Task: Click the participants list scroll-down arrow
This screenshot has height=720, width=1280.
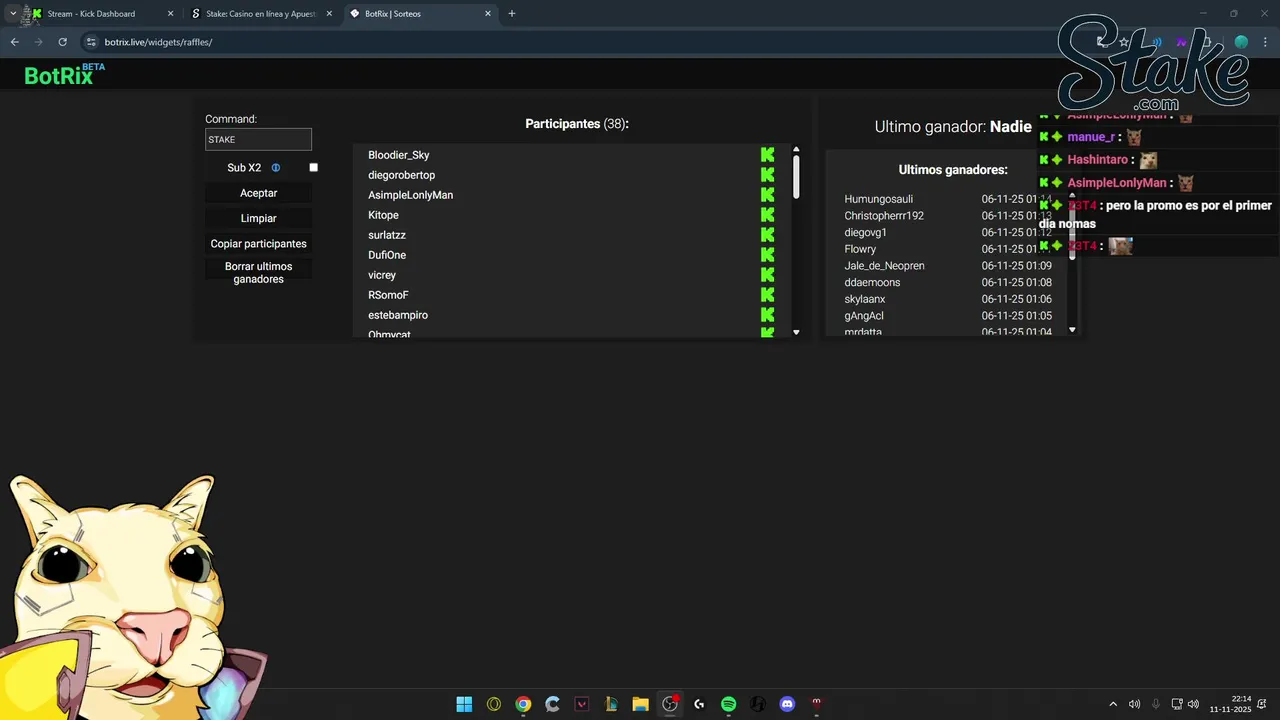Action: coord(796,332)
